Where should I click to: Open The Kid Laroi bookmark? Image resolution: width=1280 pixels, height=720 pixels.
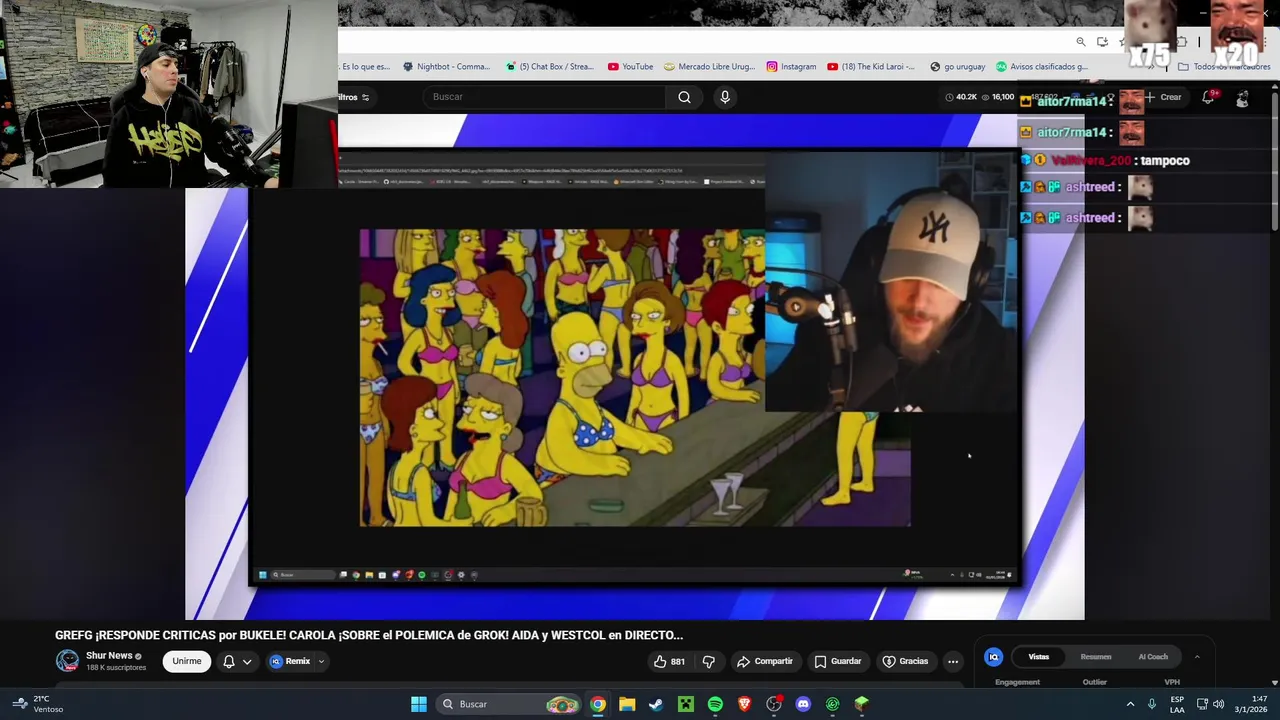click(871, 67)
